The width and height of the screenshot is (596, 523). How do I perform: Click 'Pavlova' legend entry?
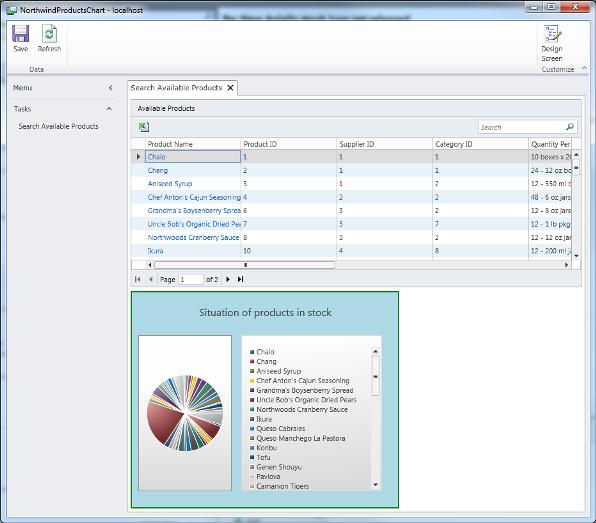268,476
